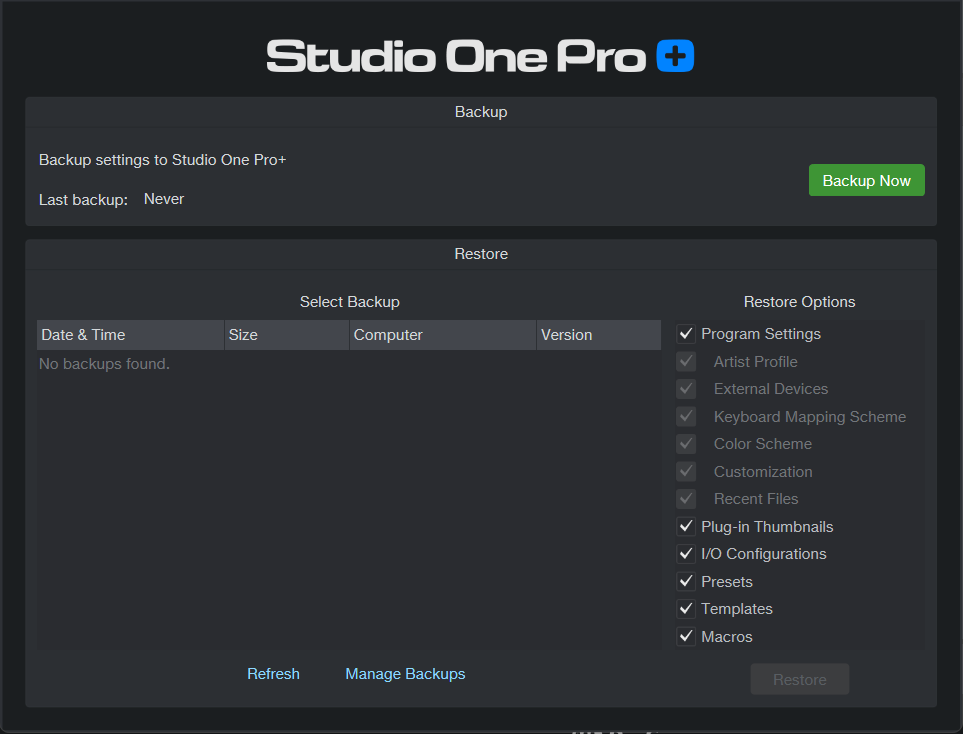Sort by the Date & Time column header
The image size is (963, 734).
coord(130,335)
